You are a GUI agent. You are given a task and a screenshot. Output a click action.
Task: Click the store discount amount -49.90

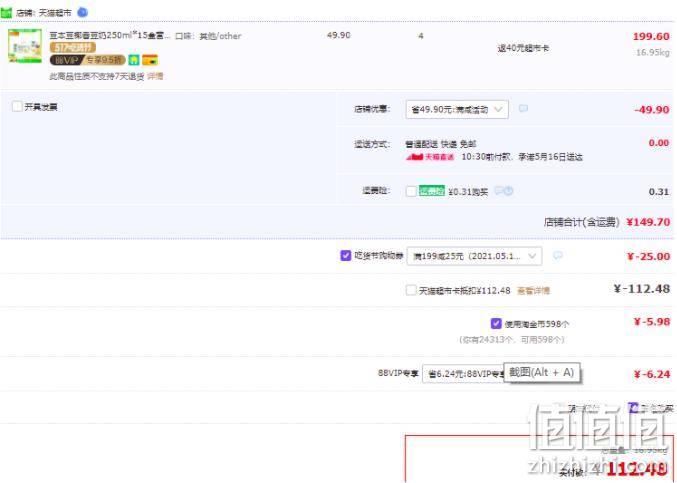point(652,110)
